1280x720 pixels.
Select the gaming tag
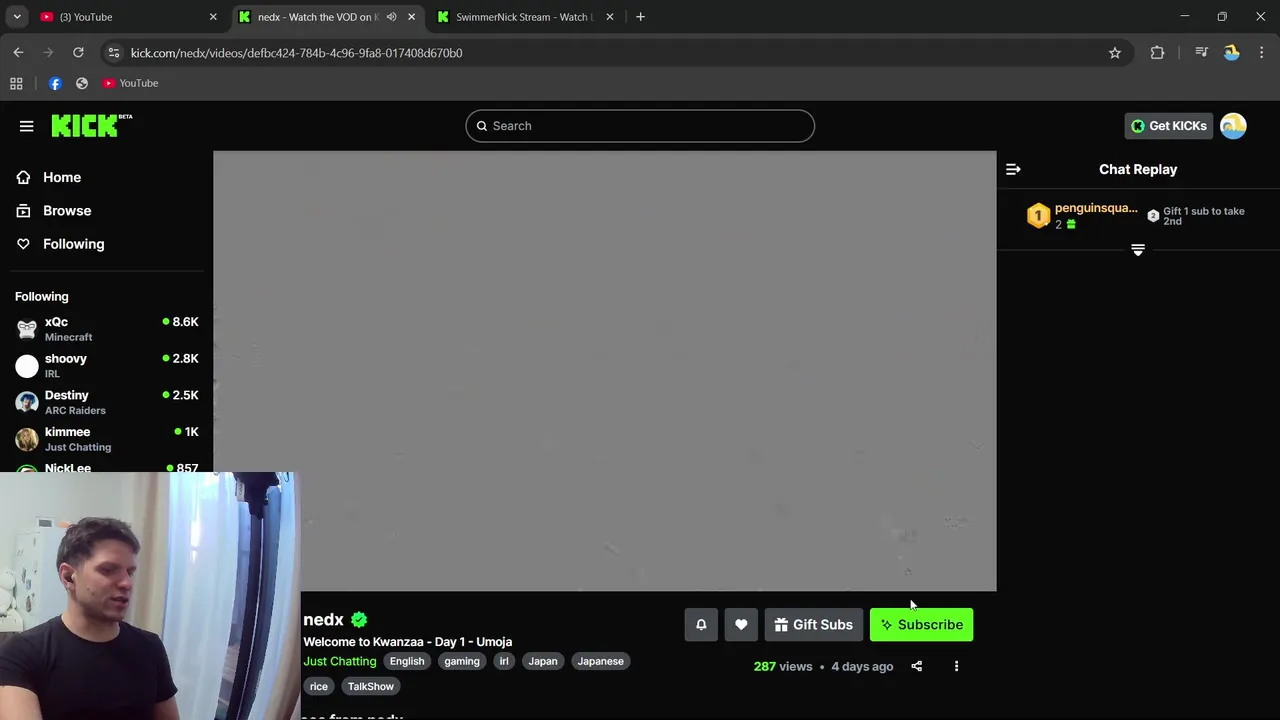coord(462,661)
